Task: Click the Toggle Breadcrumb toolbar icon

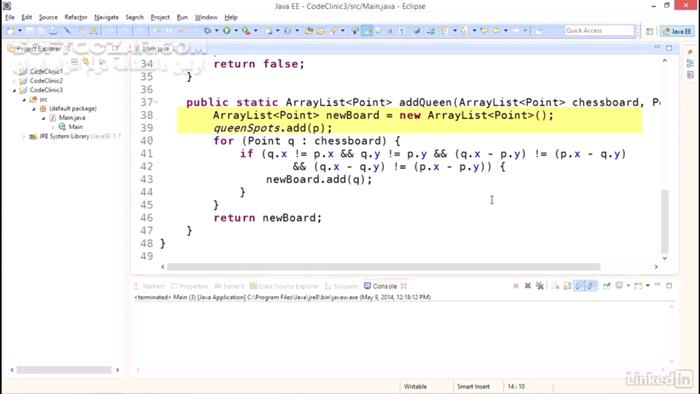Action: tap(355, 31)
